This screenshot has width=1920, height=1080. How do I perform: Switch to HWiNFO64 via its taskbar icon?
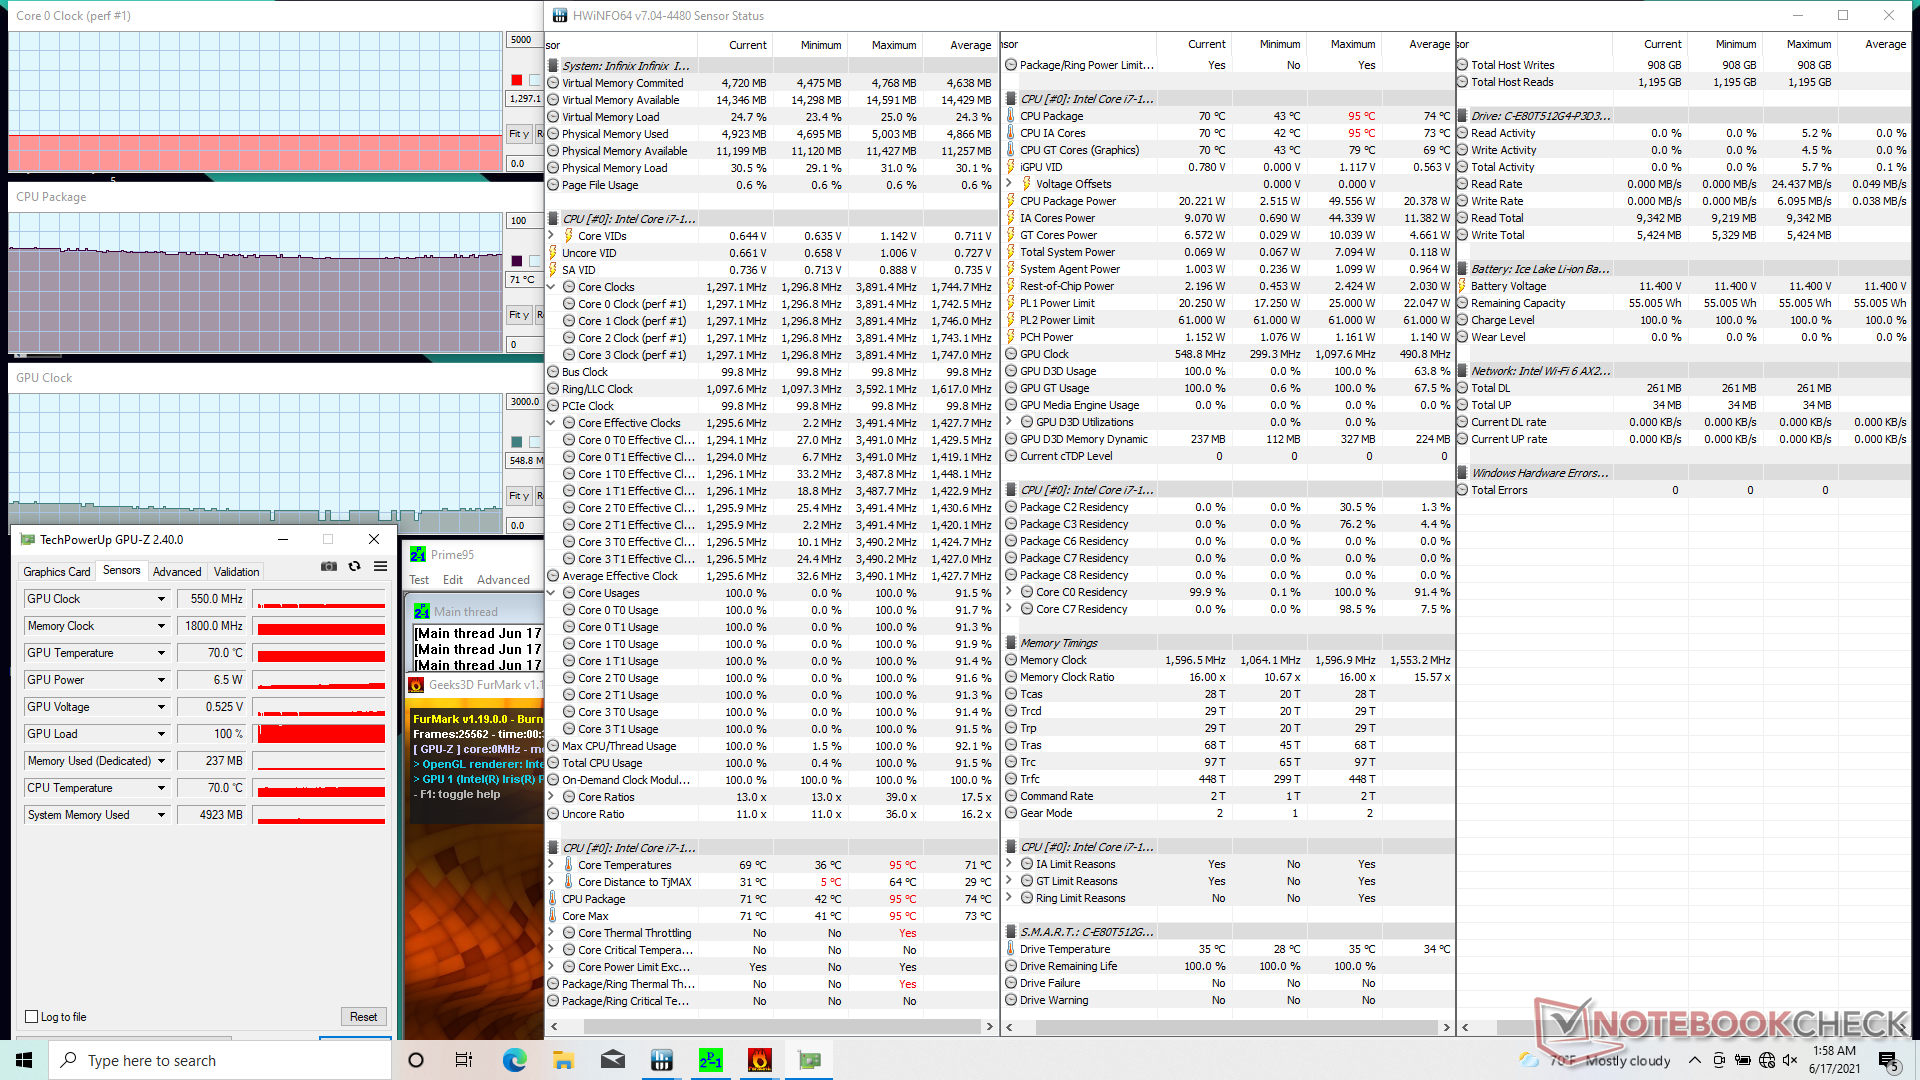(661, 1060)
